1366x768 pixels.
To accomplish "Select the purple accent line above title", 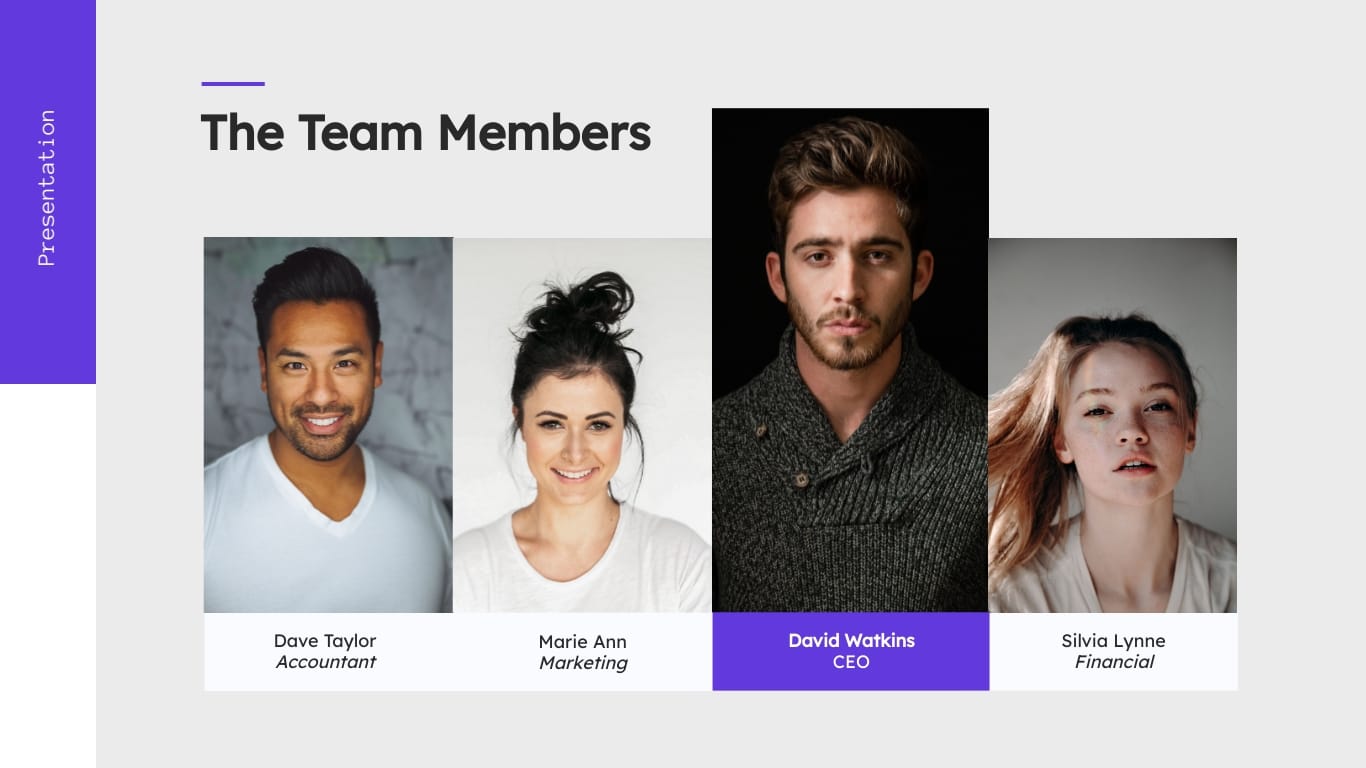I will pyautogui.click(x=233, y=84).
